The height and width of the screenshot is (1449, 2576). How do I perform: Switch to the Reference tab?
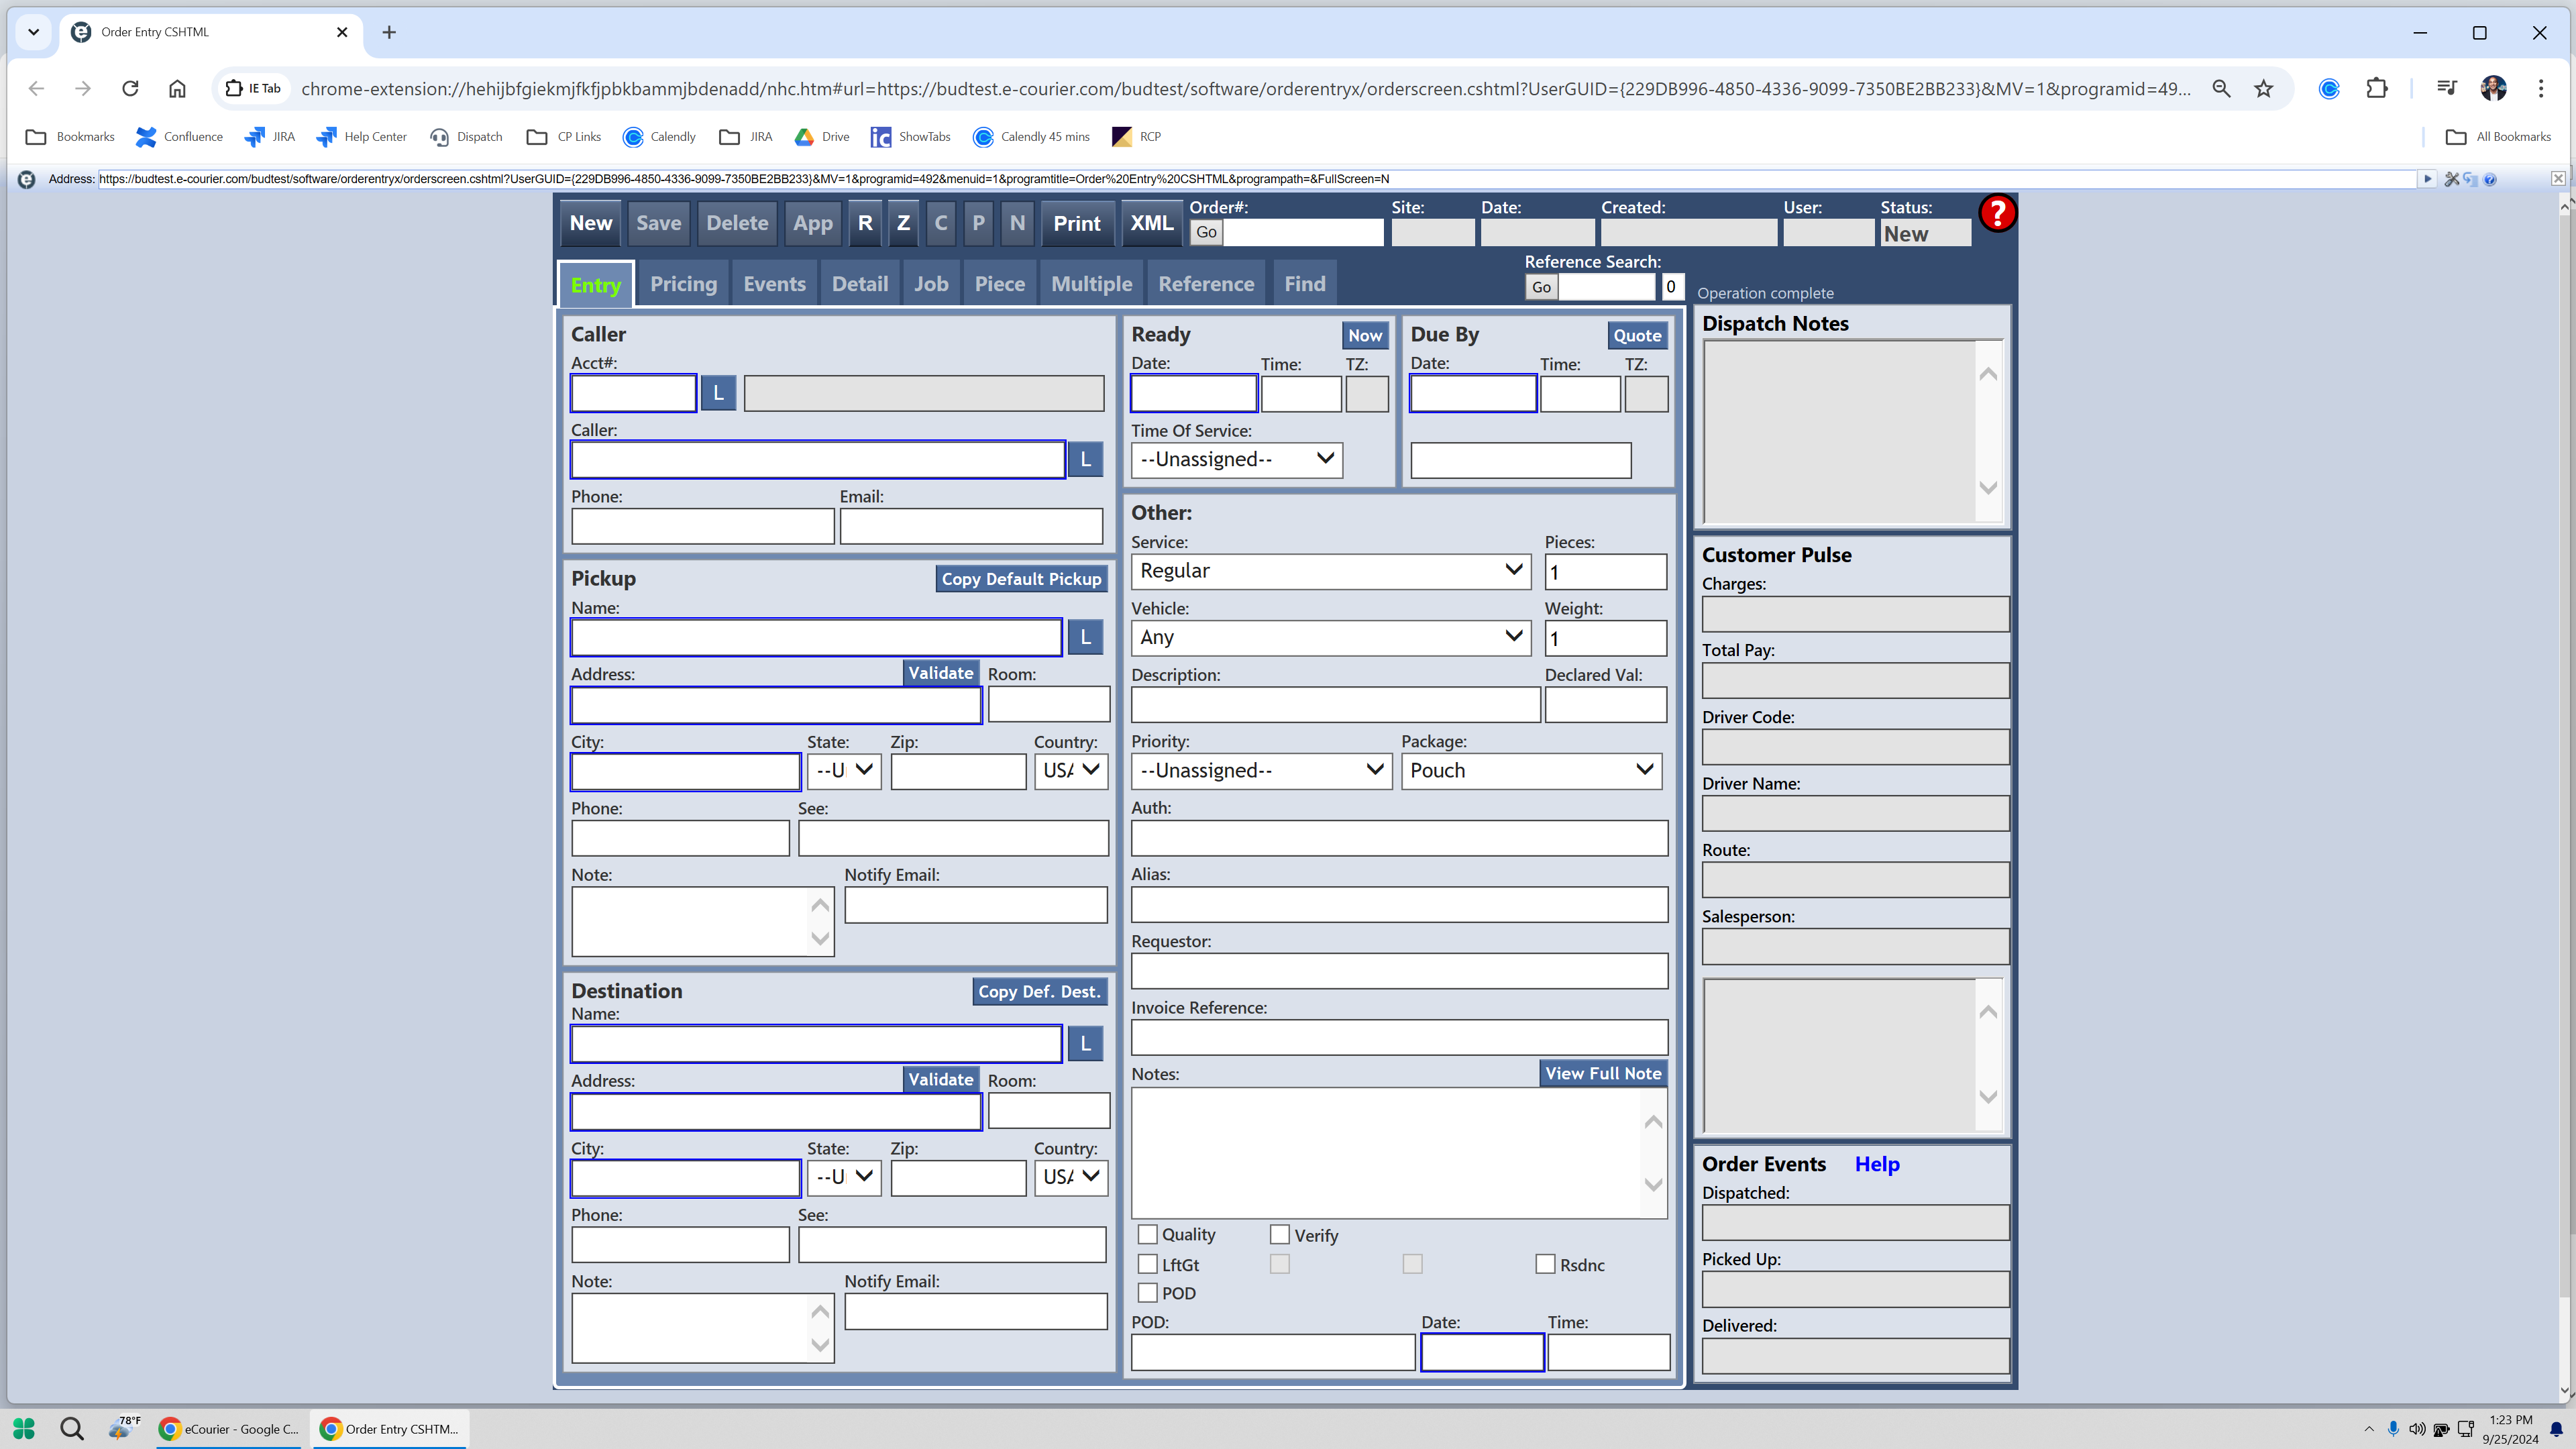(x=1206, y=284)
